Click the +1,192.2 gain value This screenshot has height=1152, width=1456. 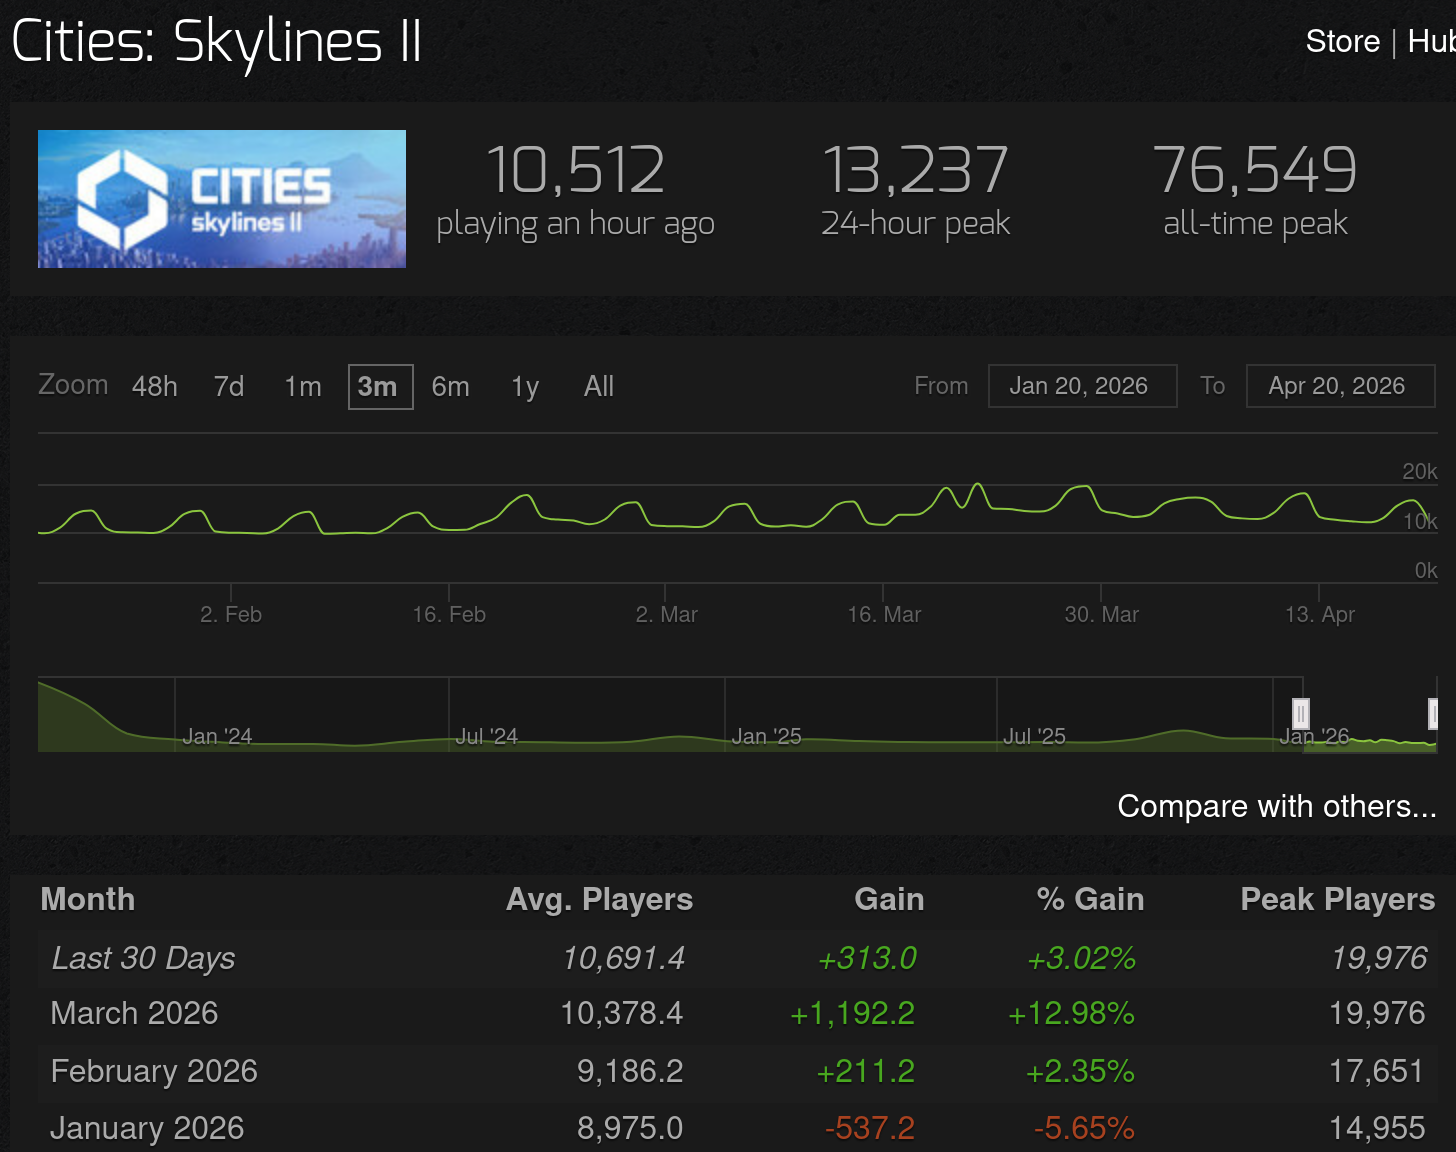point(852,1013)
